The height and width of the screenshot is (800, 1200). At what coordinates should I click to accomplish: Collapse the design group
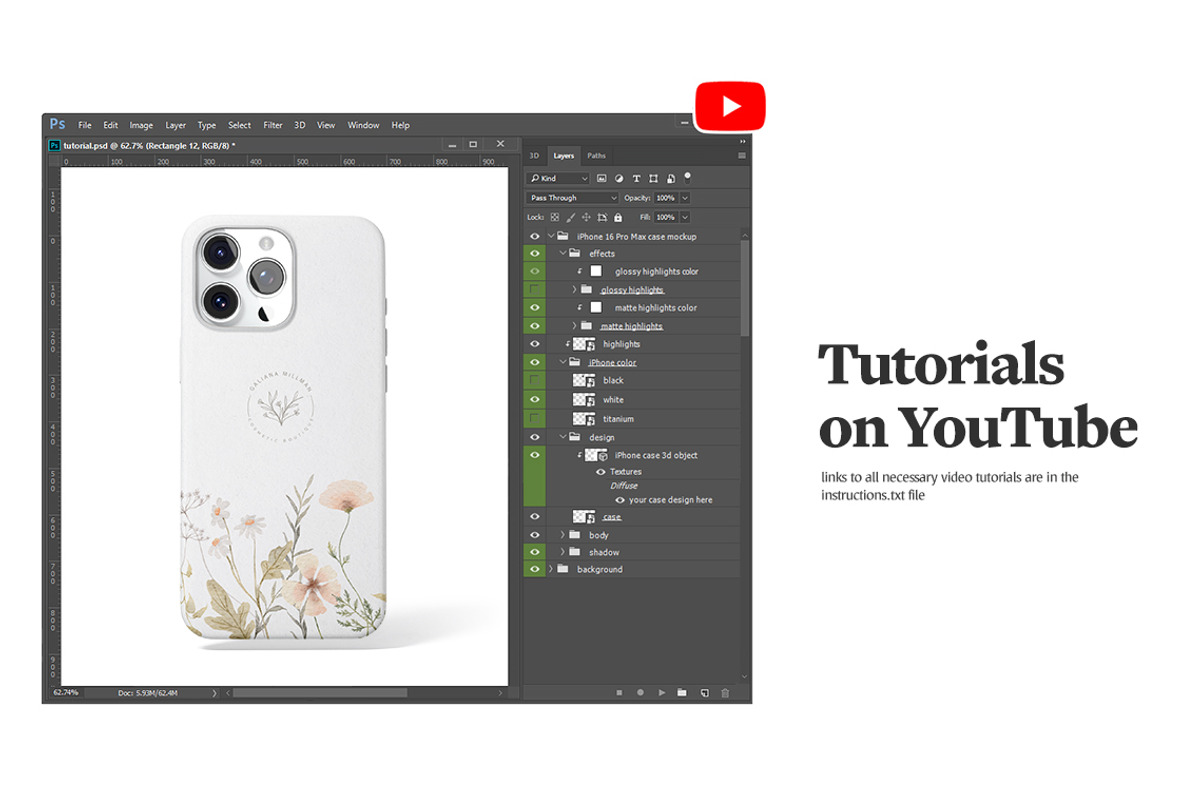pos(563,437)
